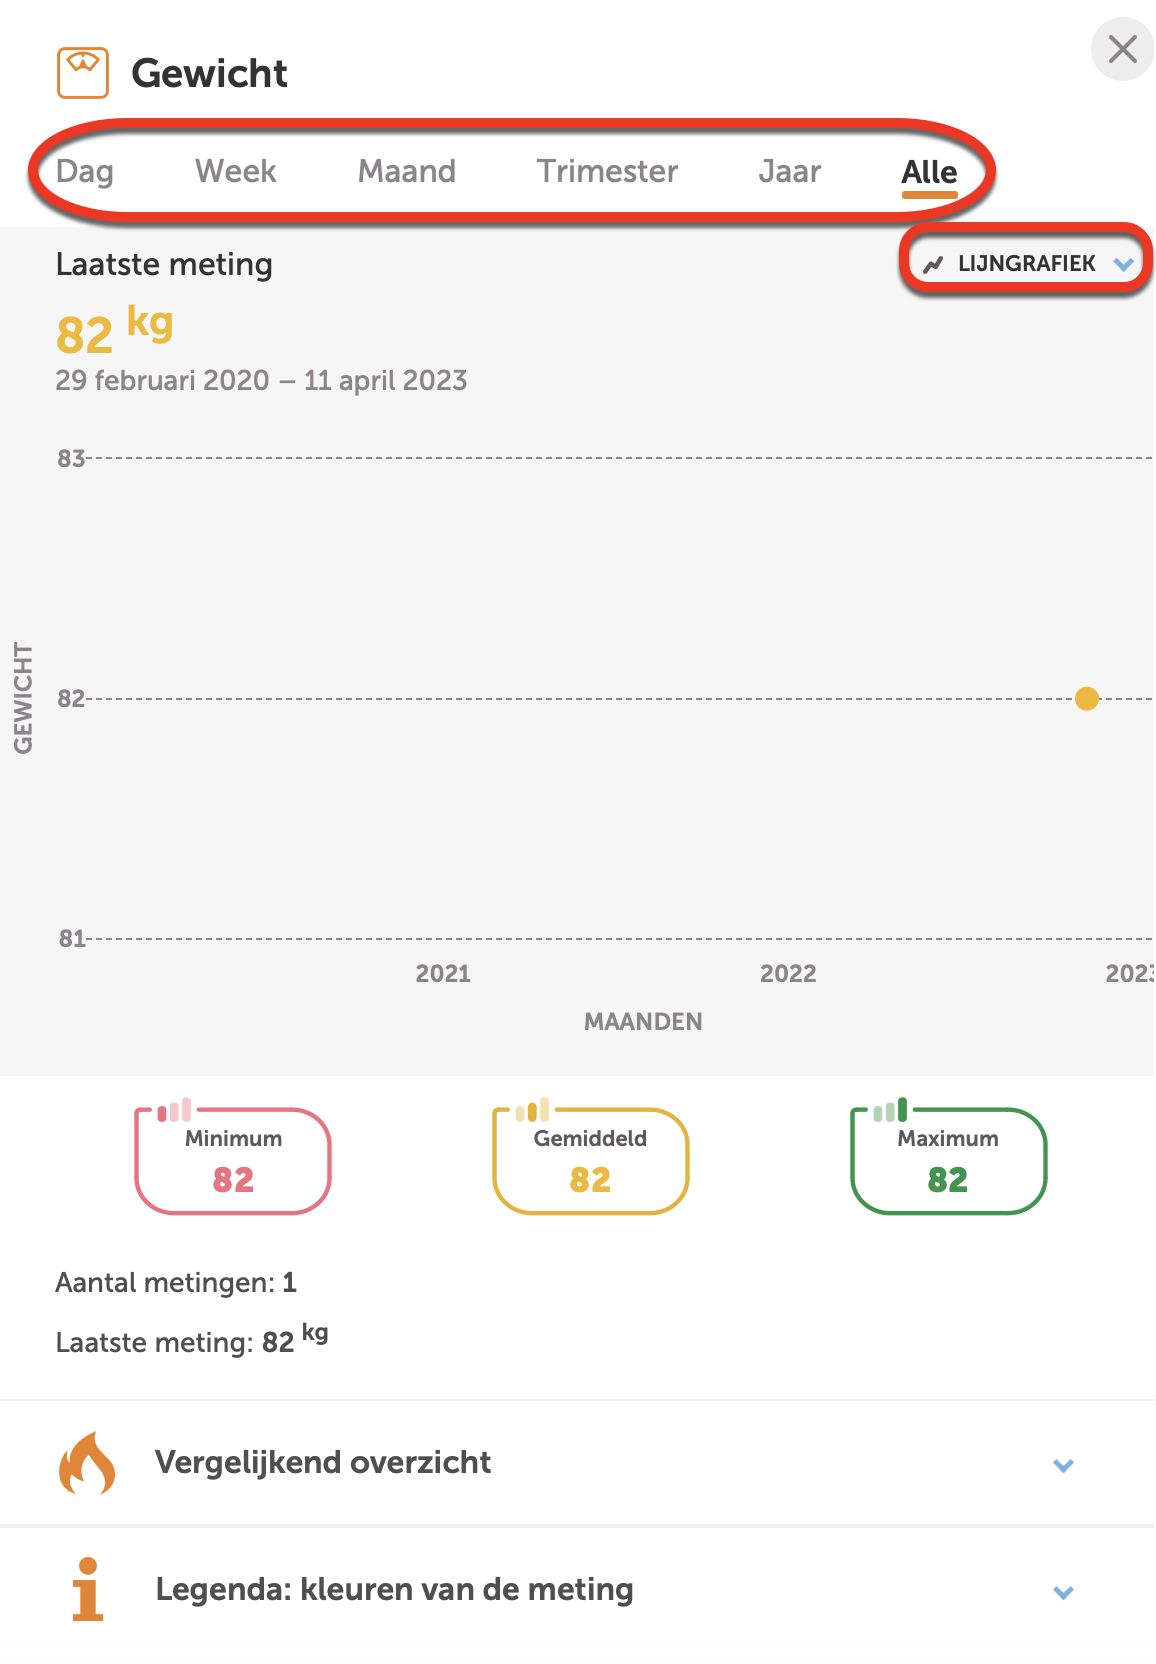
Task: Close the Gewicht panel
Action: pyautogui.click(x=1122, y=49)
